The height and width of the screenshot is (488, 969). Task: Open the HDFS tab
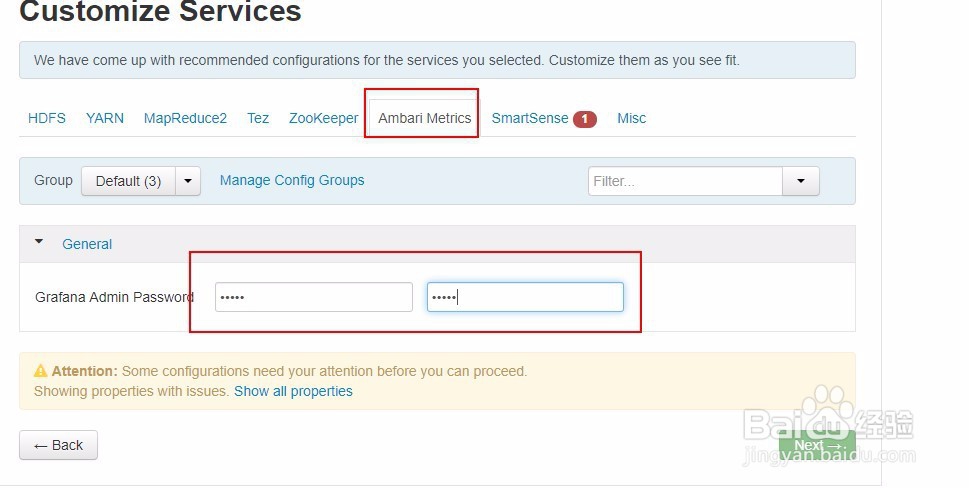47,118
